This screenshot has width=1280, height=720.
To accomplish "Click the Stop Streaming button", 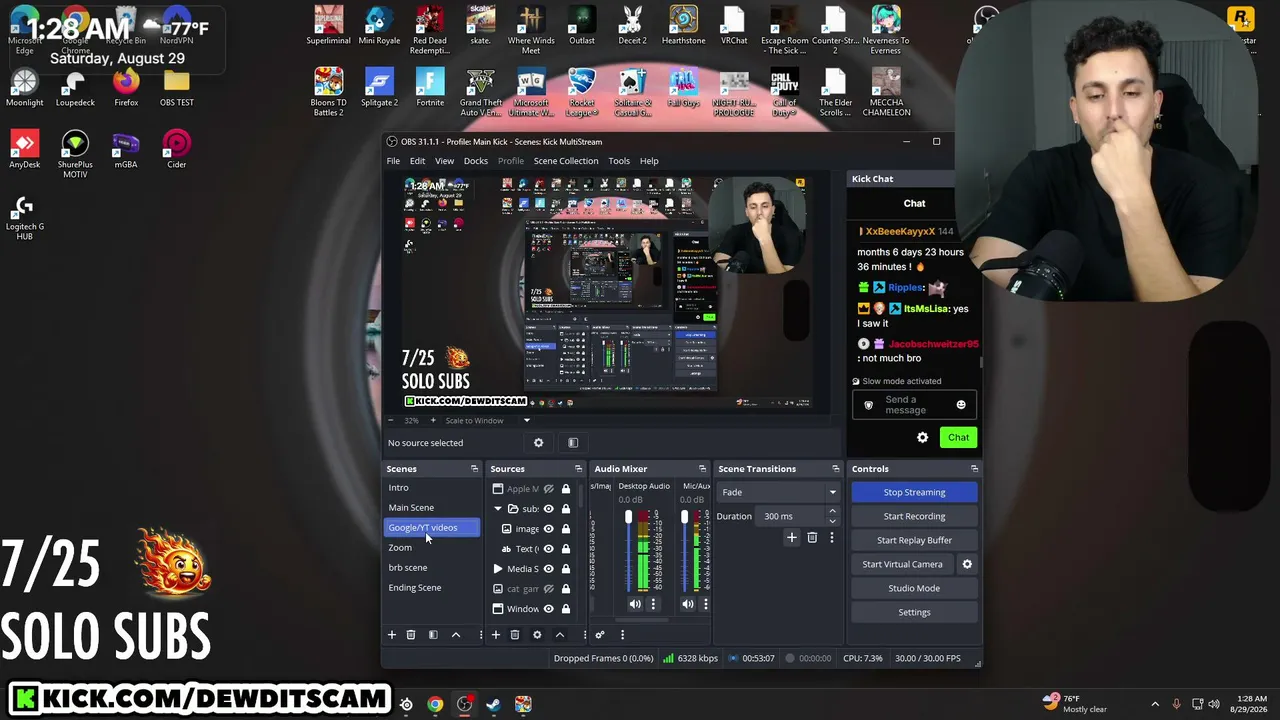I will [x=914, y=492].
